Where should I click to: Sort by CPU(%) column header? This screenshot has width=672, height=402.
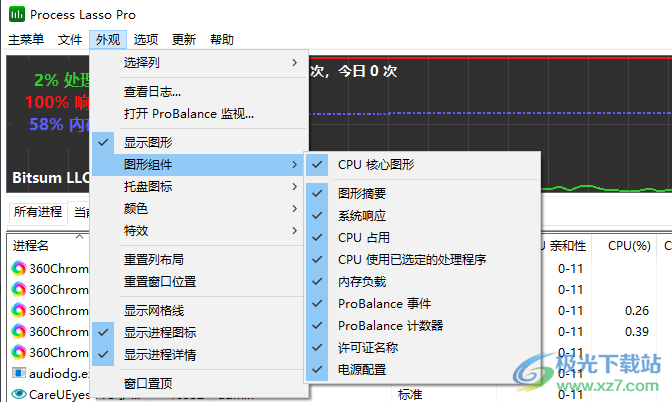(629, 246)
